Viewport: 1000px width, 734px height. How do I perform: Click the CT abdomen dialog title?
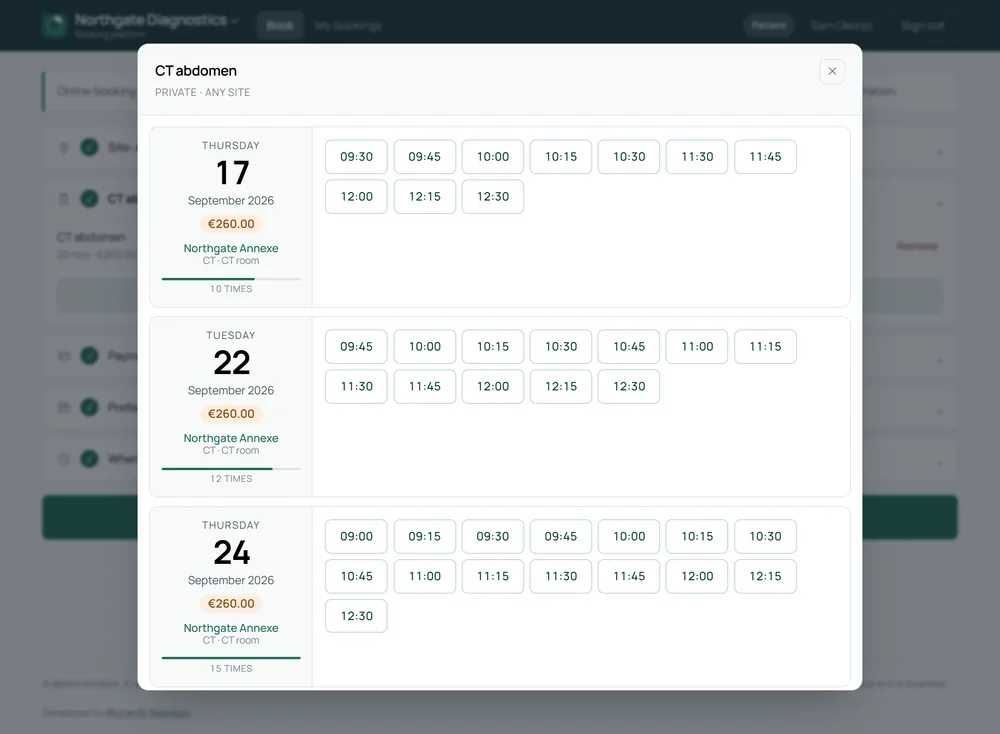click(196, 71)
